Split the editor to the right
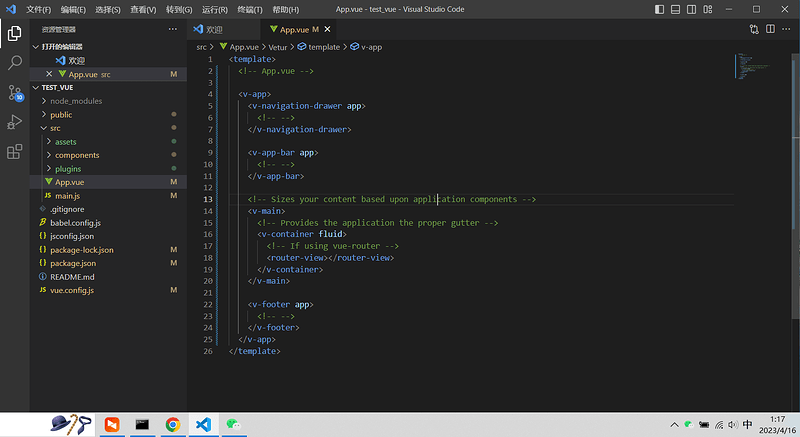800x437 pixels. [x=770, y=29]
